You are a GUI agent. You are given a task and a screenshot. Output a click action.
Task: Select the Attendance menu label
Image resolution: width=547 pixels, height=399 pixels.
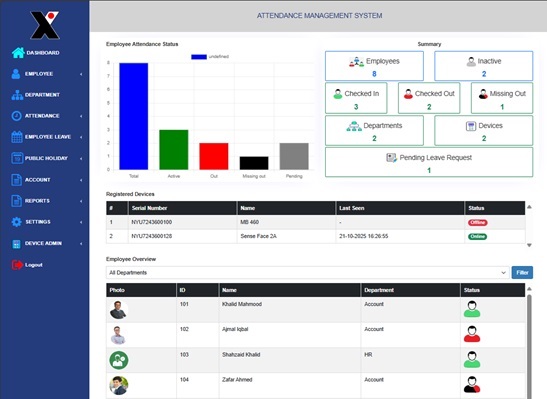click(x=42, y=116)
